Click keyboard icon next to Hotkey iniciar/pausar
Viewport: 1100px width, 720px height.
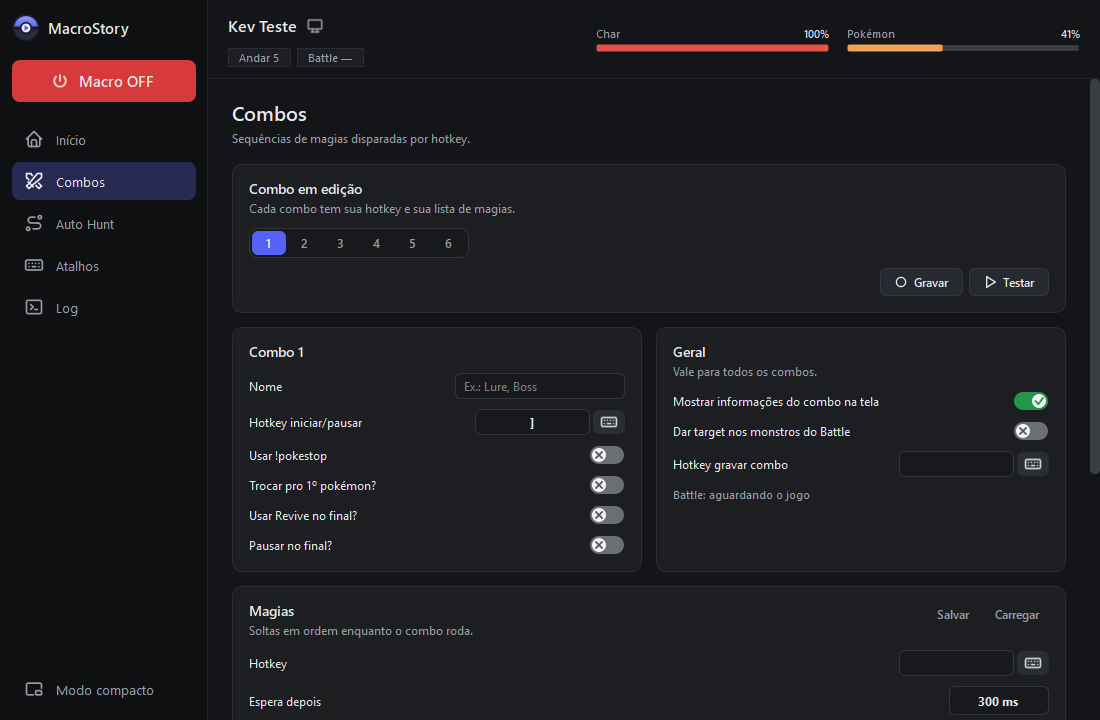[x=609, y=422]
